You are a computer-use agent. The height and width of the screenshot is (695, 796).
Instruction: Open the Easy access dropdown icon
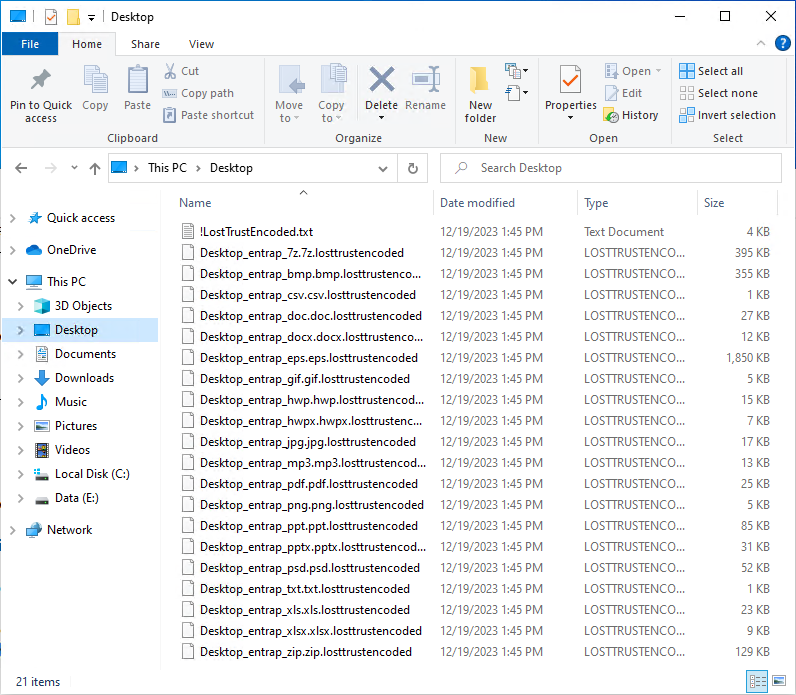point(516,93)
